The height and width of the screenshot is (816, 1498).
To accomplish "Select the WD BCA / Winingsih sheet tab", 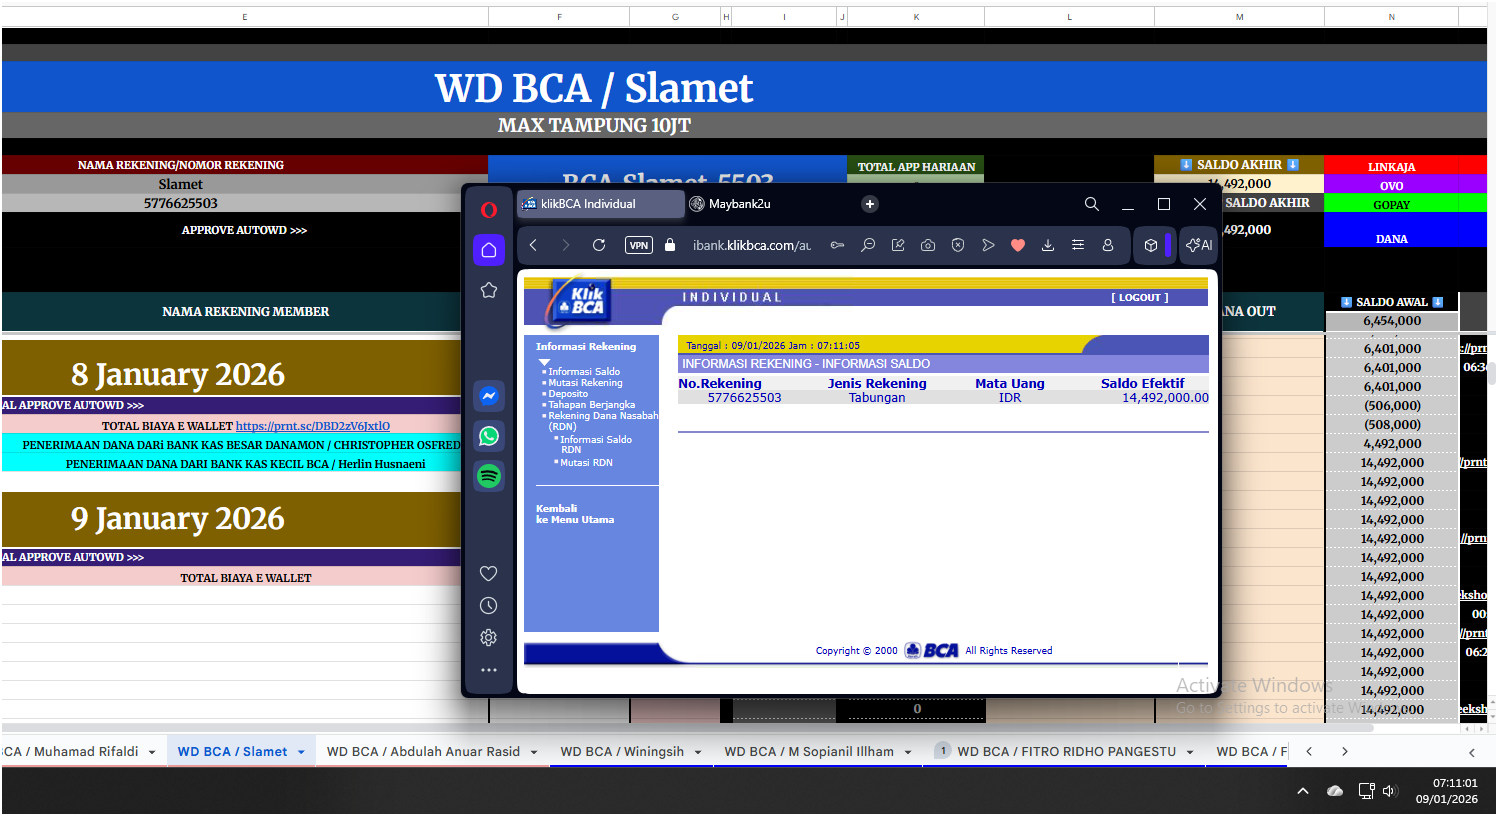I will [622, 752].
